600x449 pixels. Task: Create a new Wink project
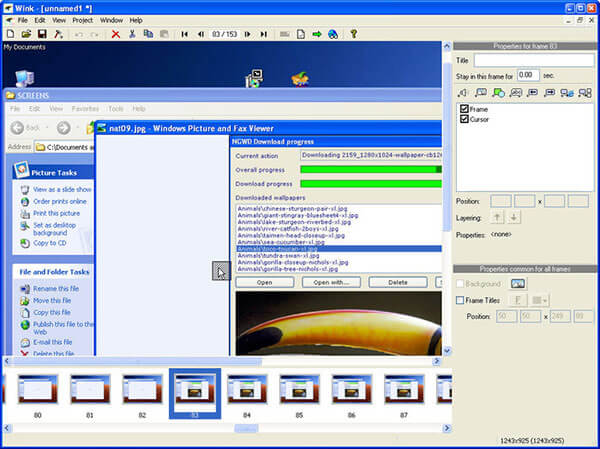11,34
